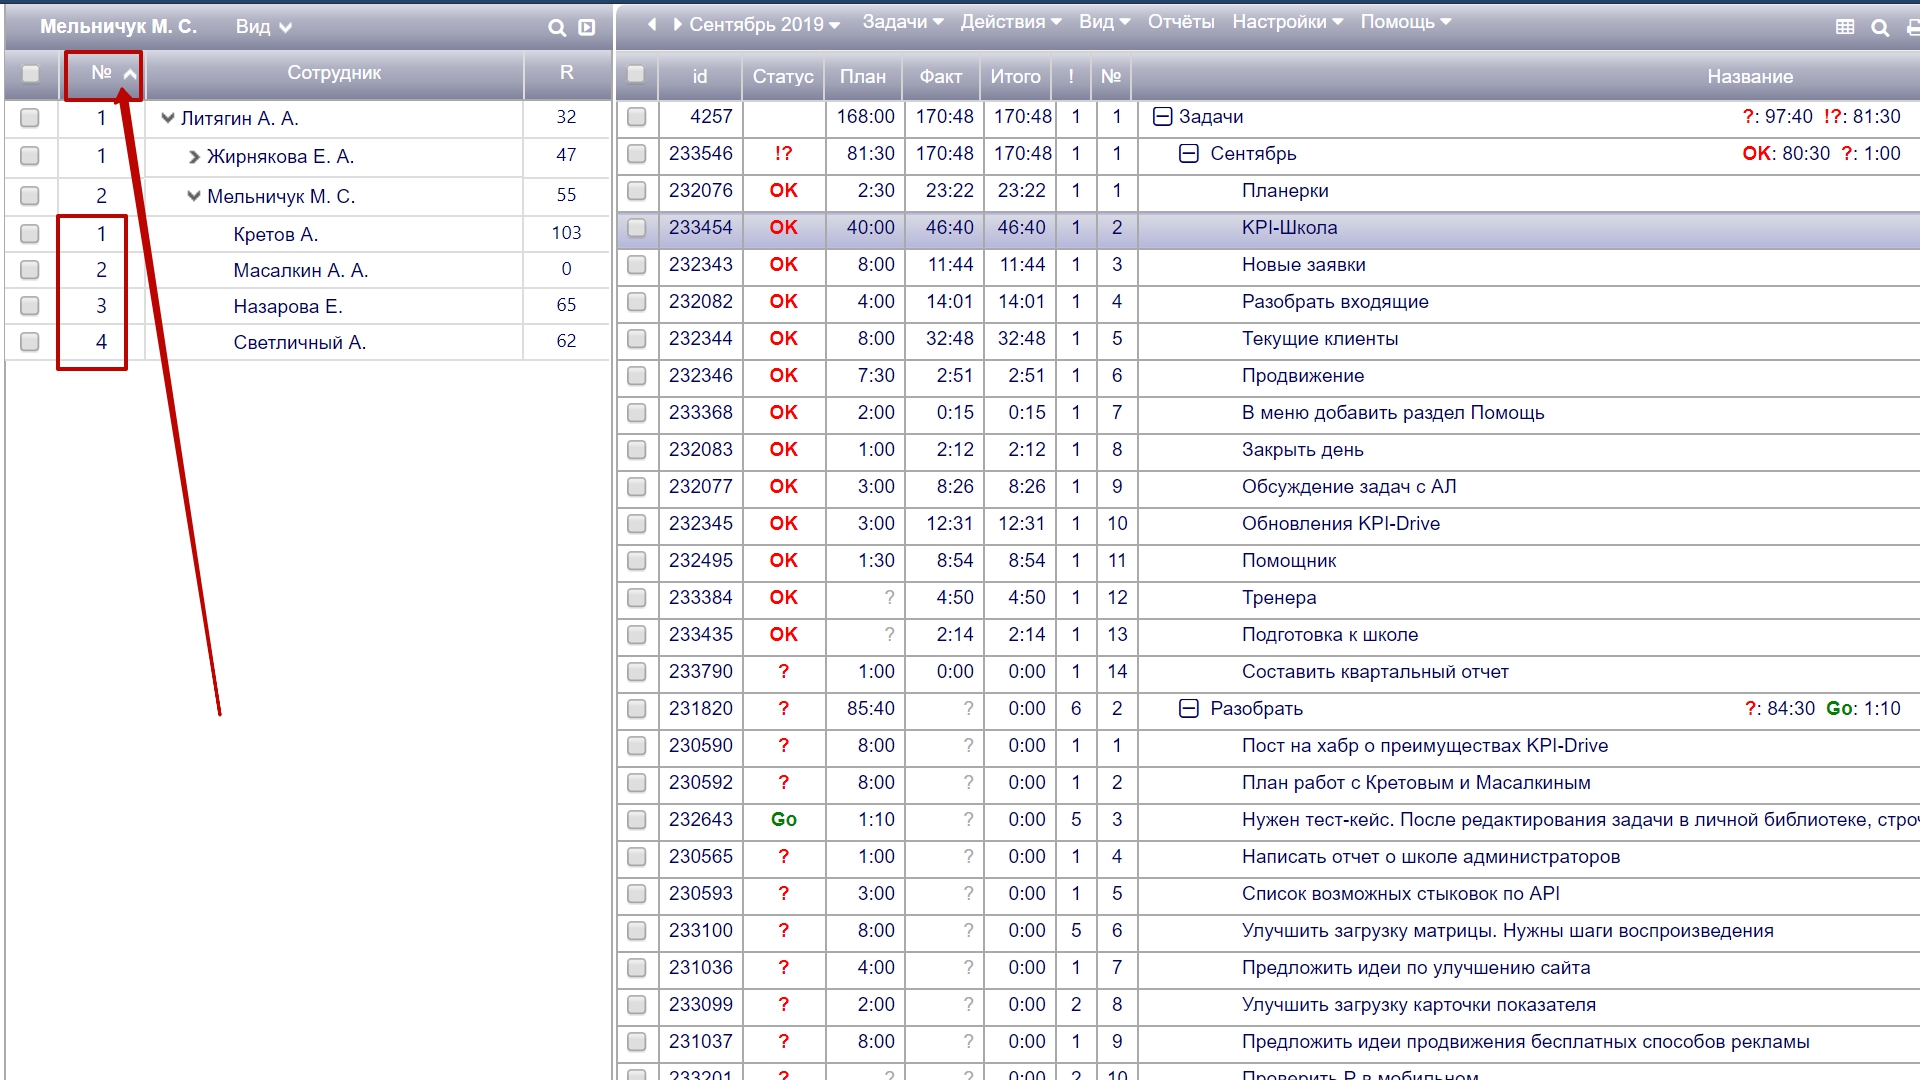
Task: Select employee Назарова Е.
Action: click(x=288, y=307)
